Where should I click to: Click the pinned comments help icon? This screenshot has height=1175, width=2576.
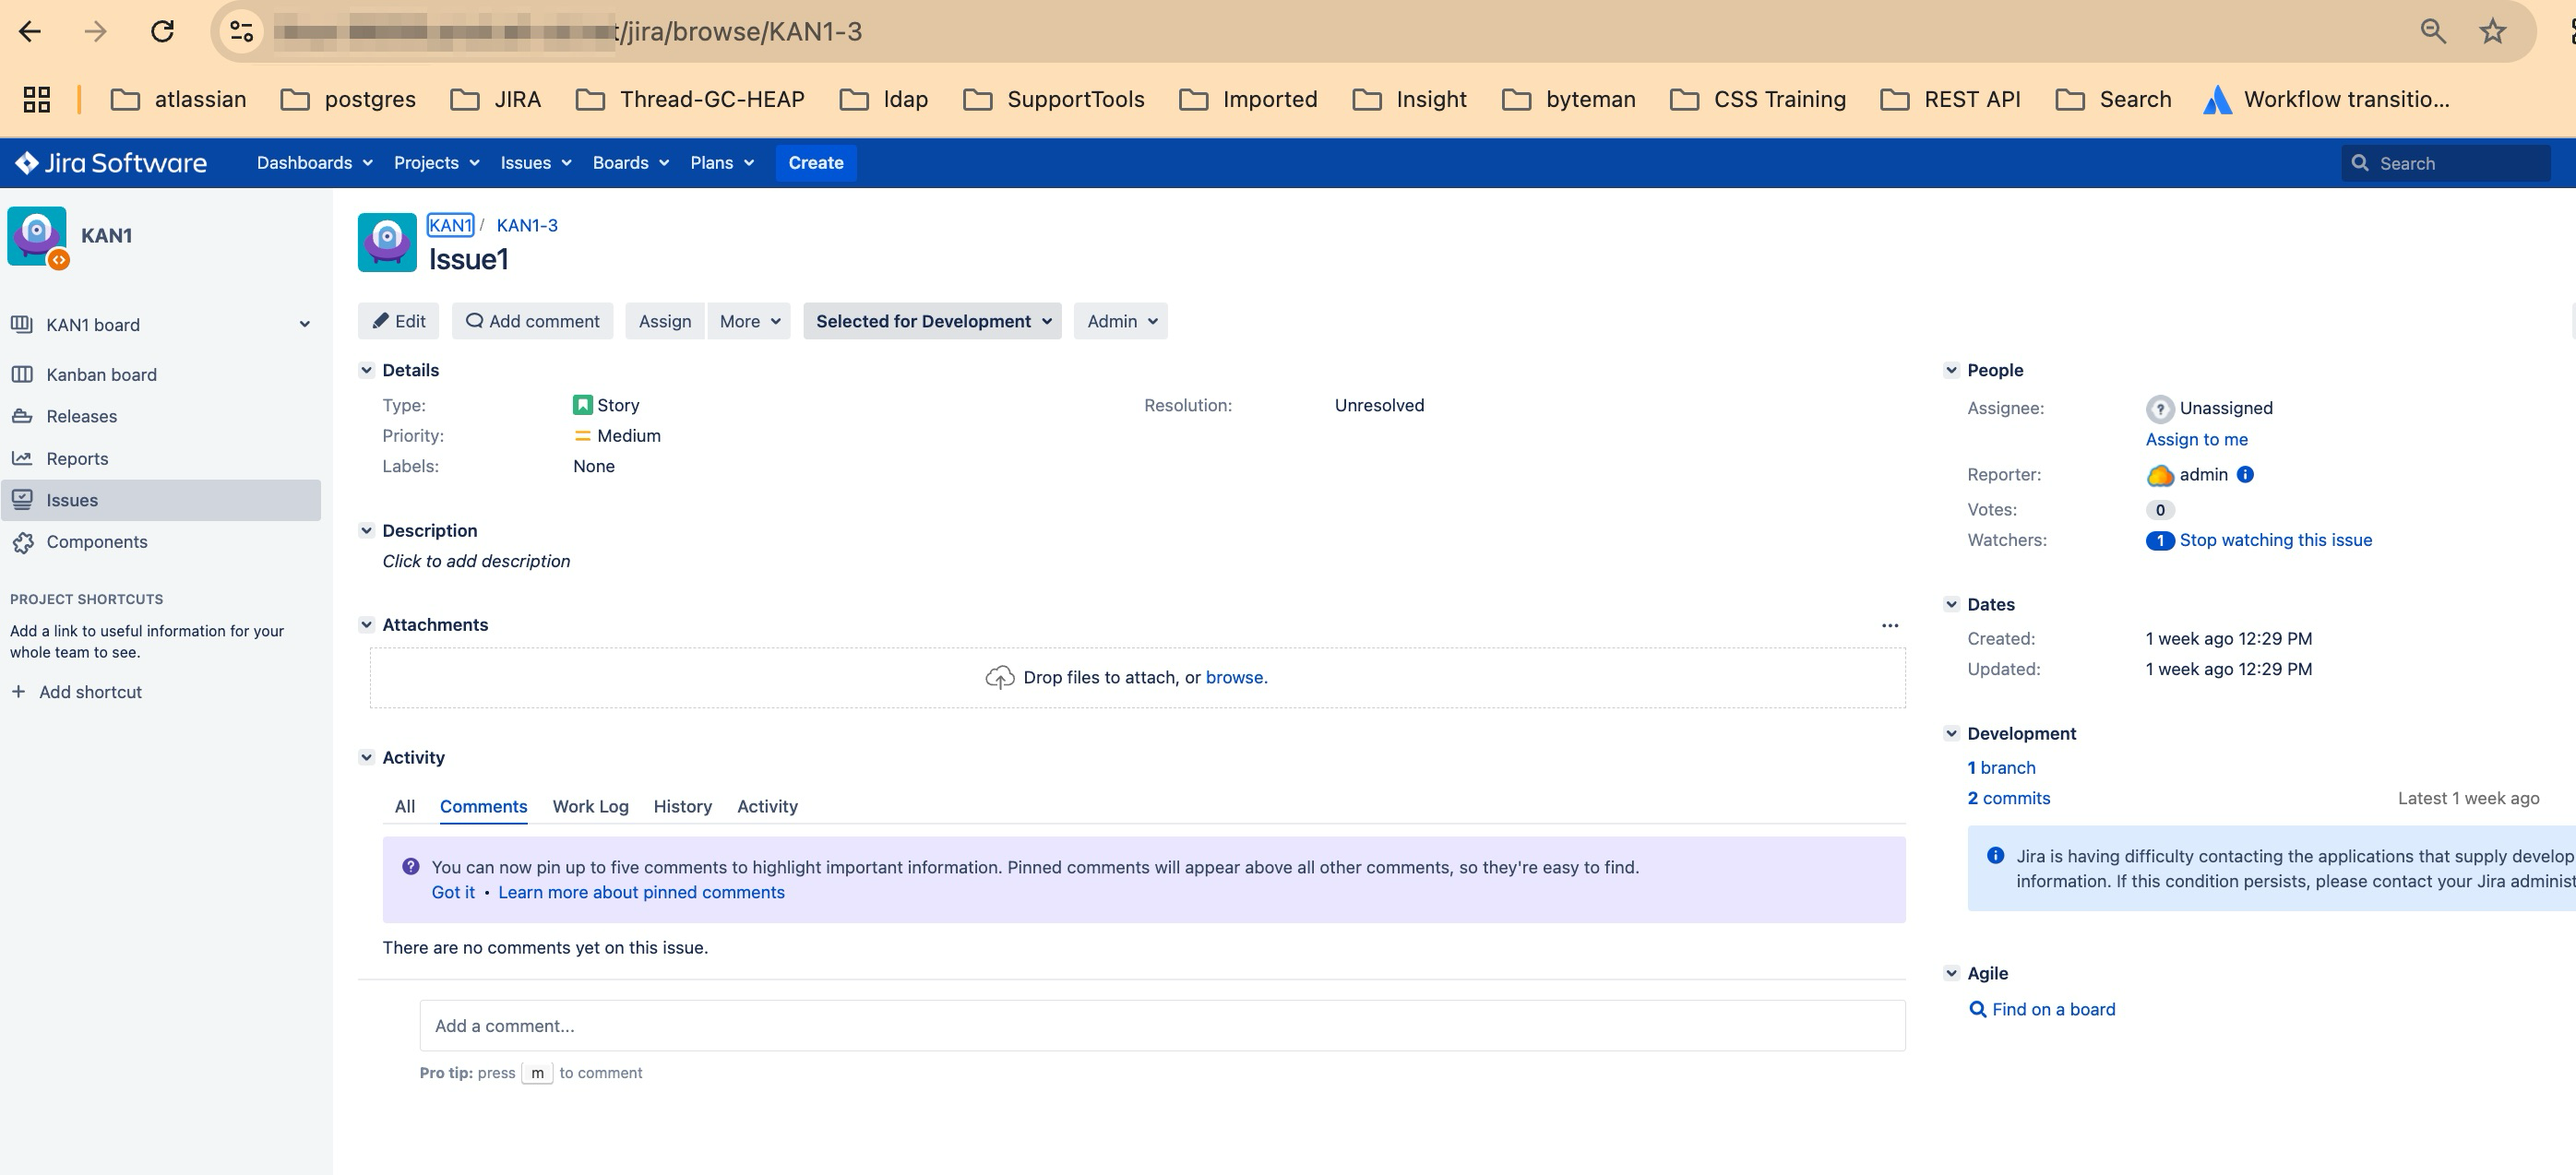click(410, 867)
